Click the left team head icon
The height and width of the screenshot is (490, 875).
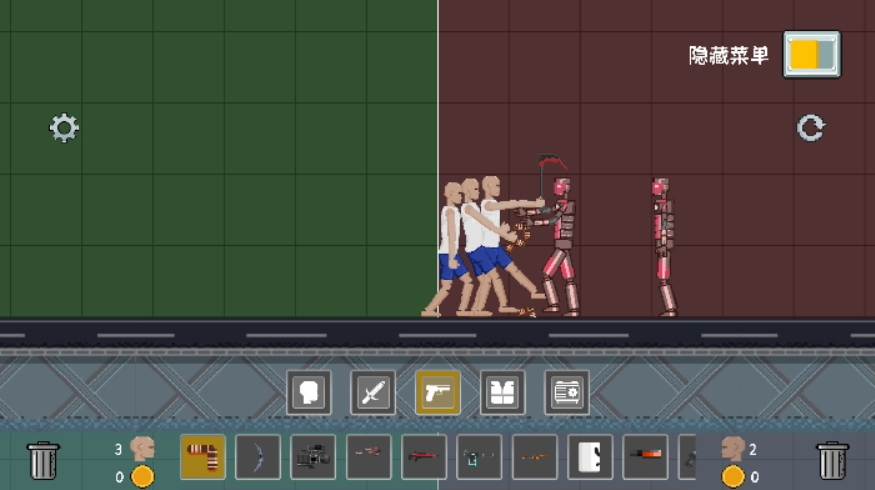(x=142, y=449)
